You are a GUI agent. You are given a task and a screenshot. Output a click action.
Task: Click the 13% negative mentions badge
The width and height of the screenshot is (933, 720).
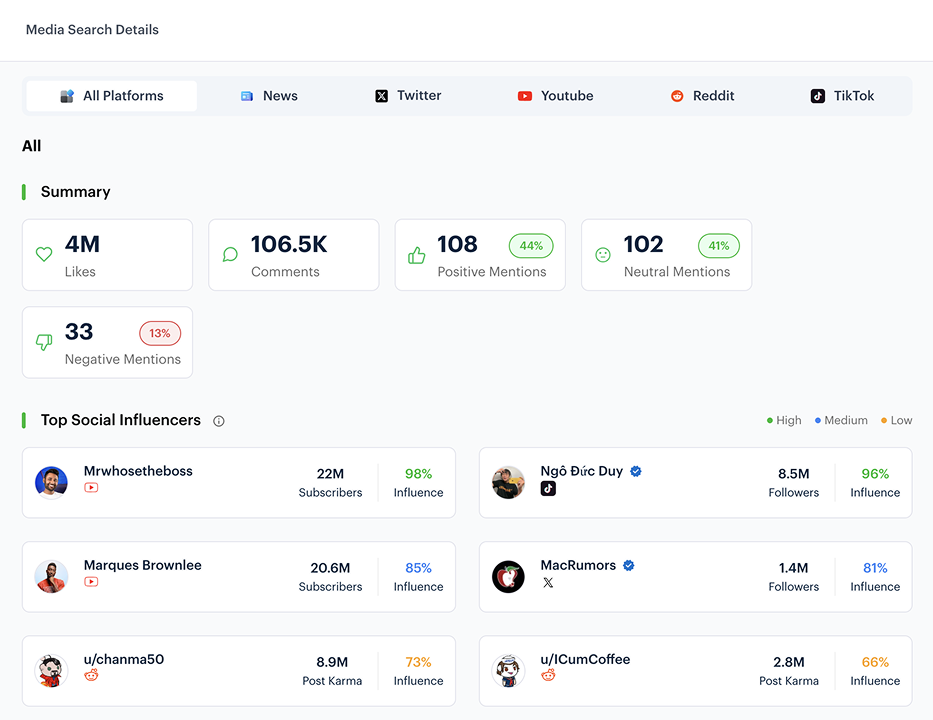(x=160, y=333)
